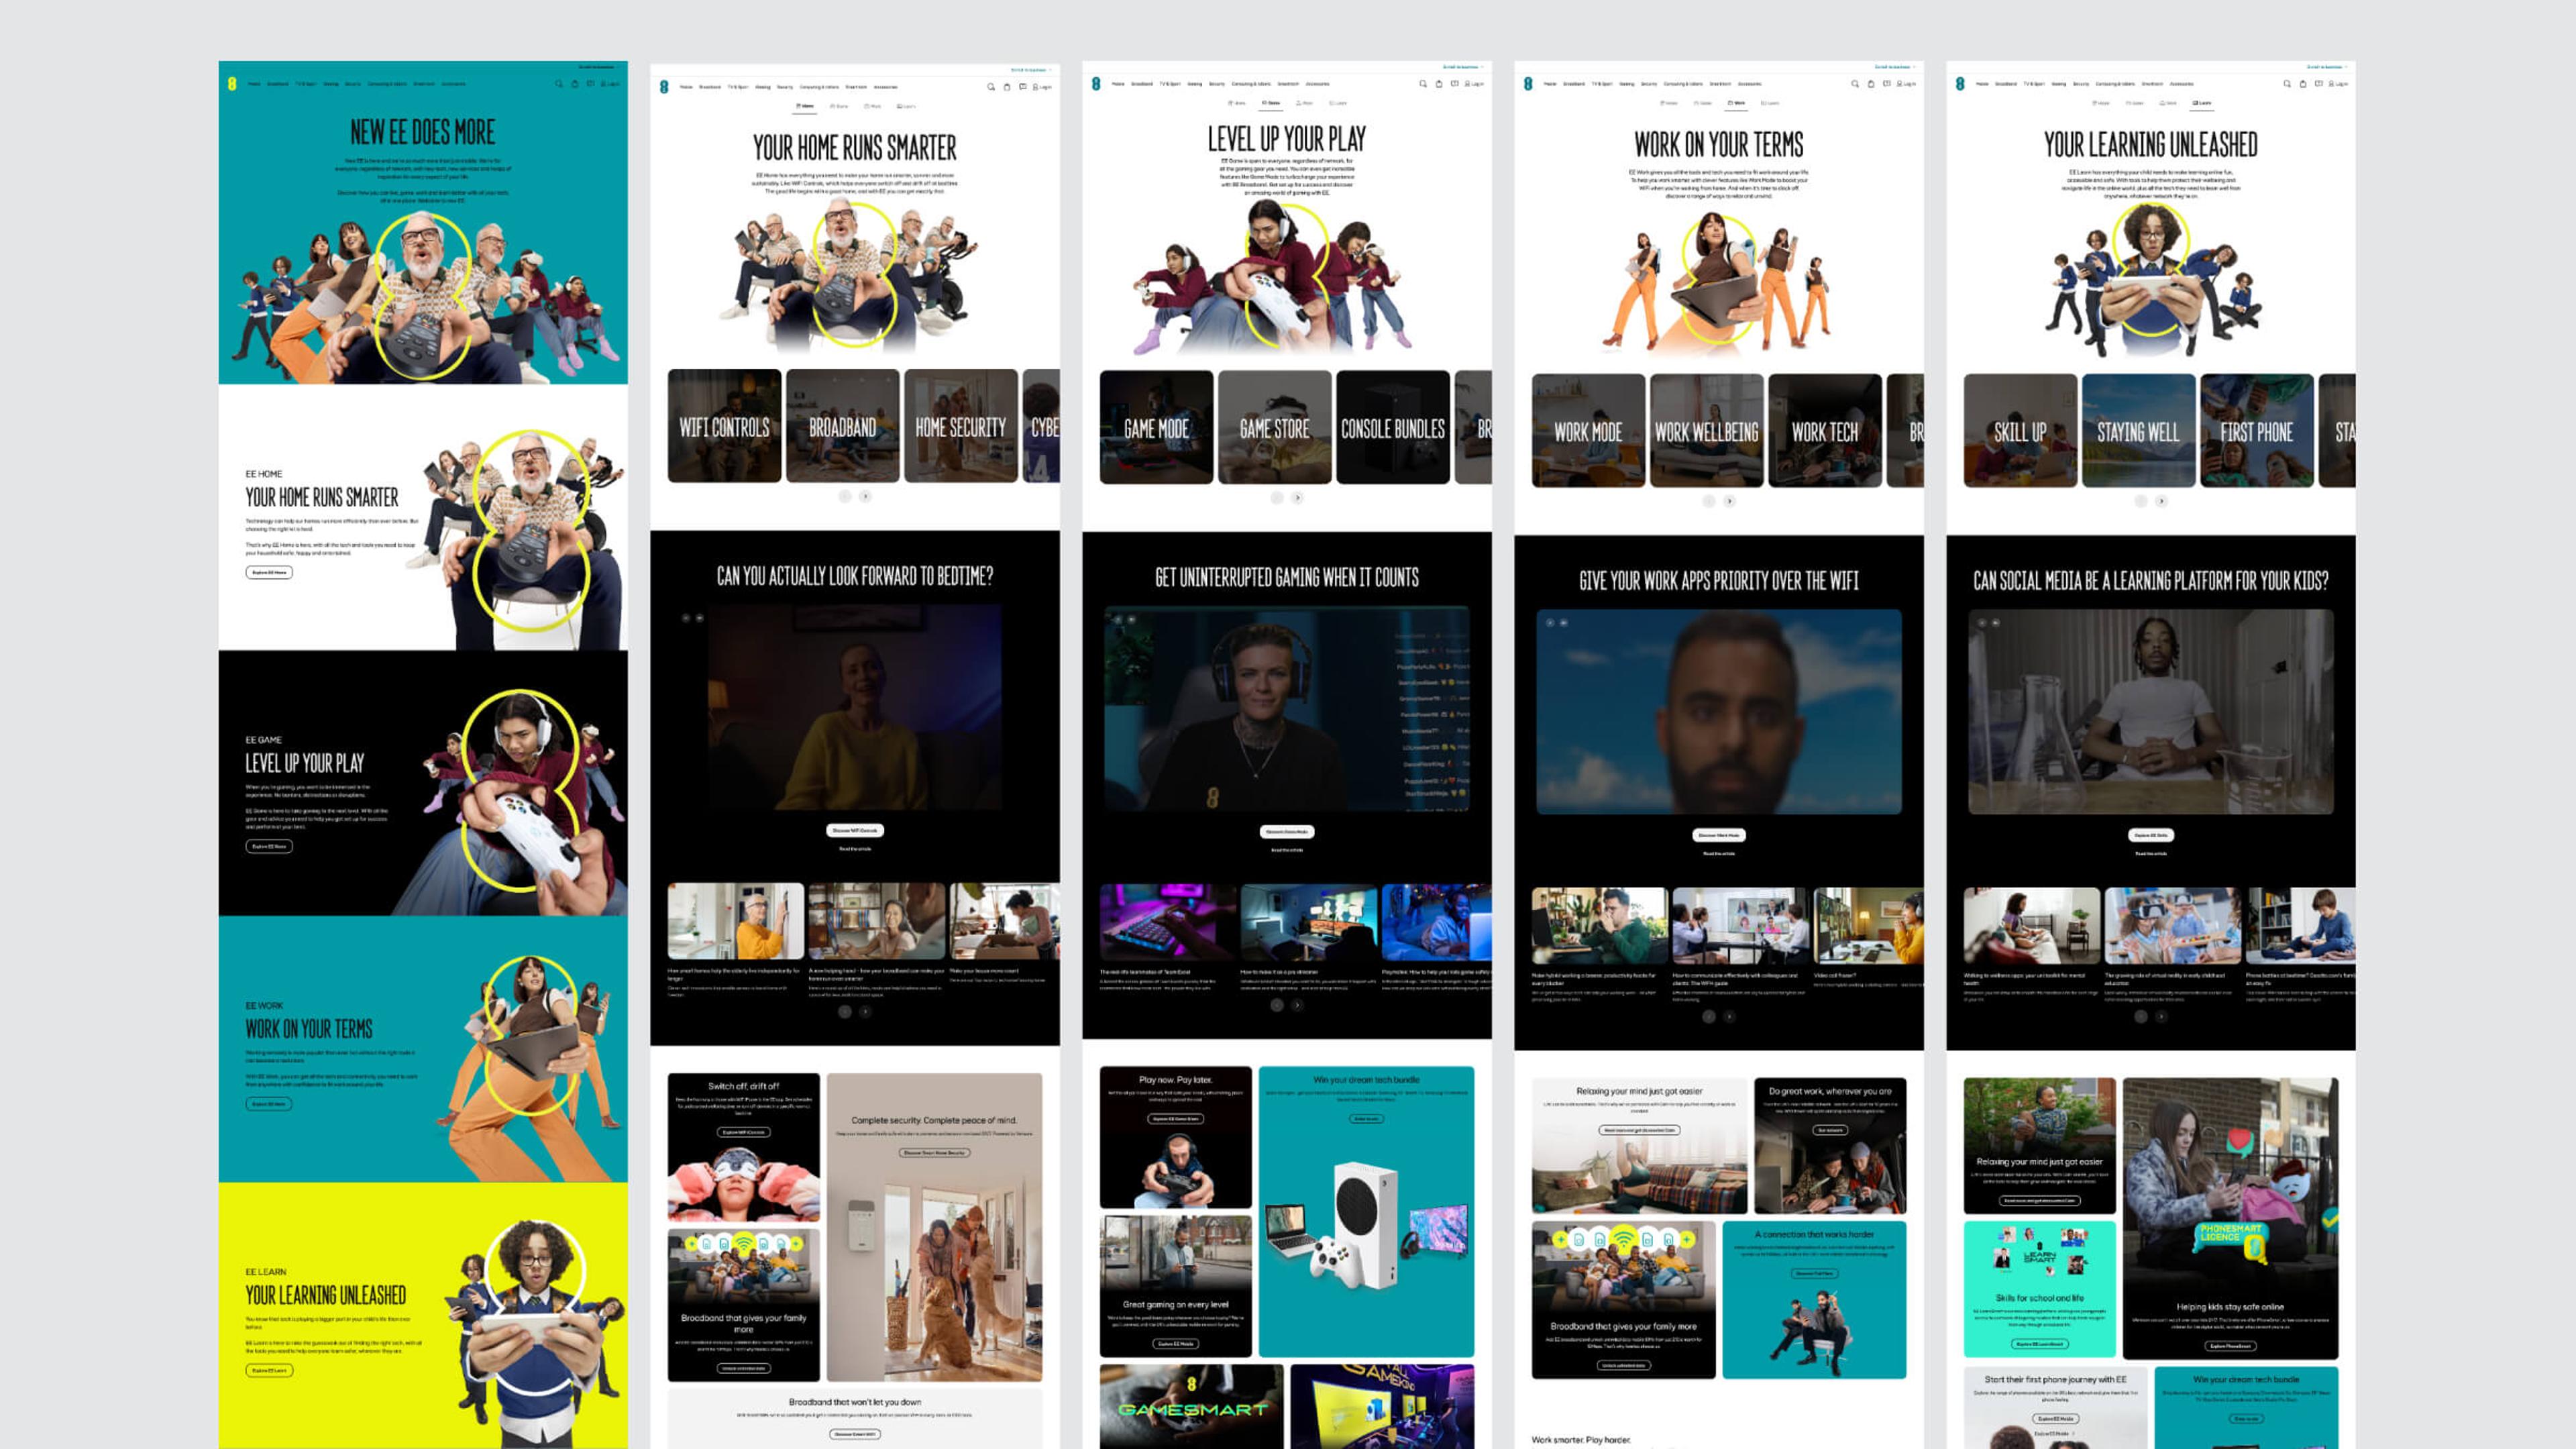The height and width of the screenshot is (1449, 2576).
Task: Click next arrow under the gaming article carousel
Action: pyautogui.click(x=1297, y=1005)
